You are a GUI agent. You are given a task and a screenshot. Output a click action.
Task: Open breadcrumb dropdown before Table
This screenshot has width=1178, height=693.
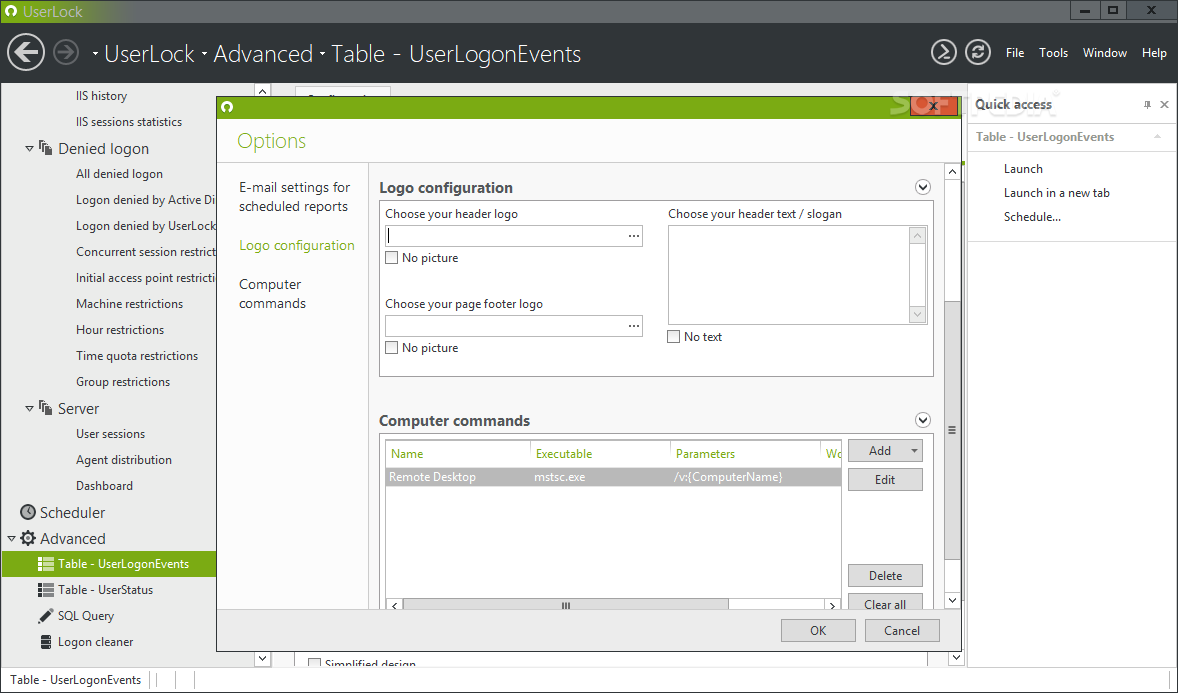pos(322,54)
